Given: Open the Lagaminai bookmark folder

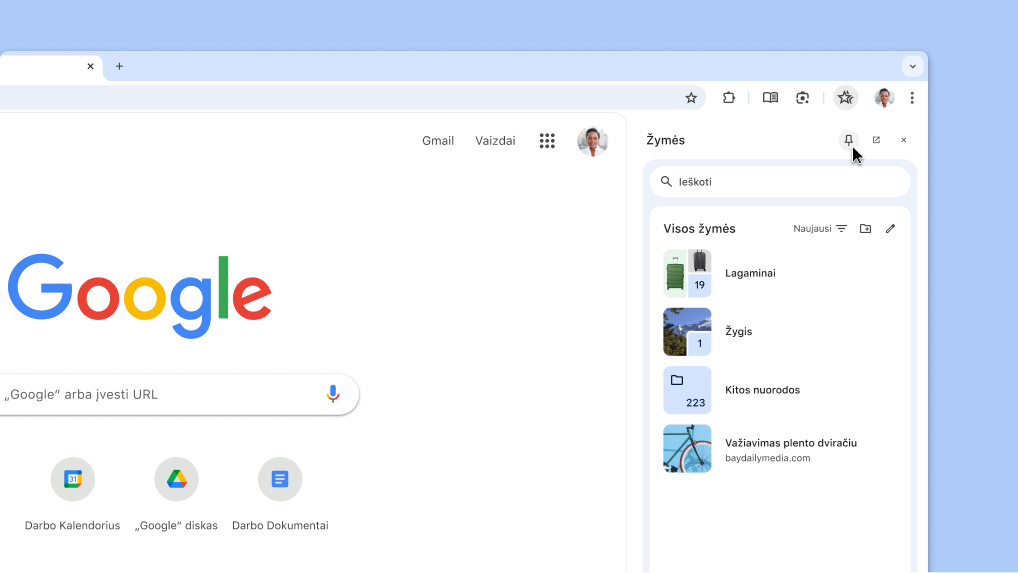Looking at the screenshot, I should pos(780,273).
